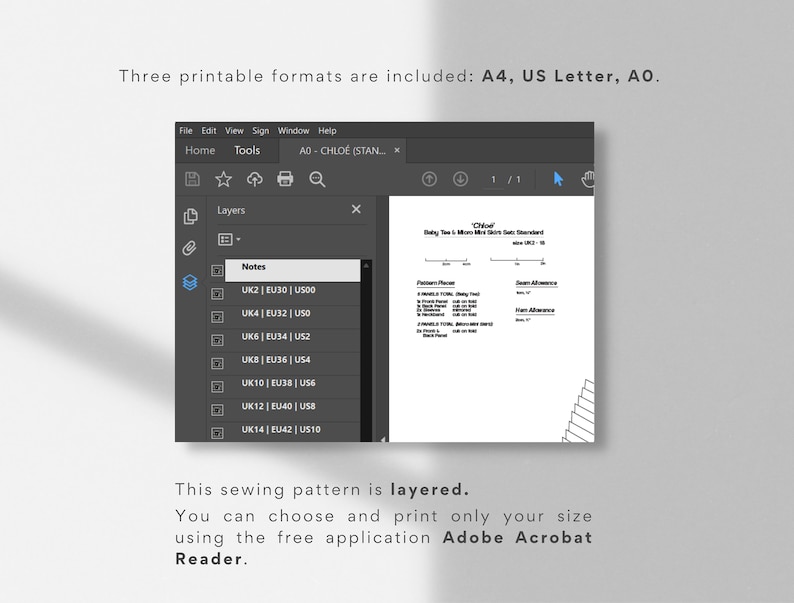Toggle visibility of UK10 | EU38 | US6 layer
The height and width of the screenshot is (603, 794).
click(217, 387)
